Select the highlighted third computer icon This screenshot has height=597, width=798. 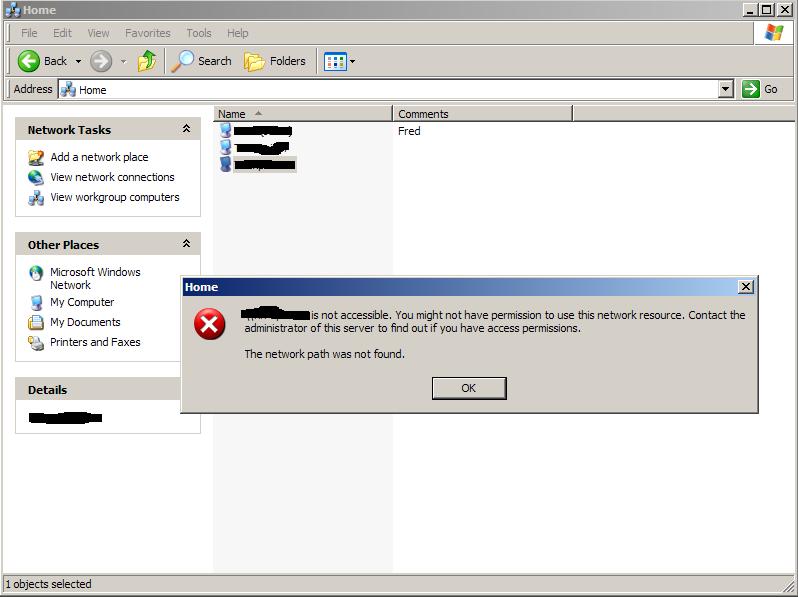tap(225, 164)
